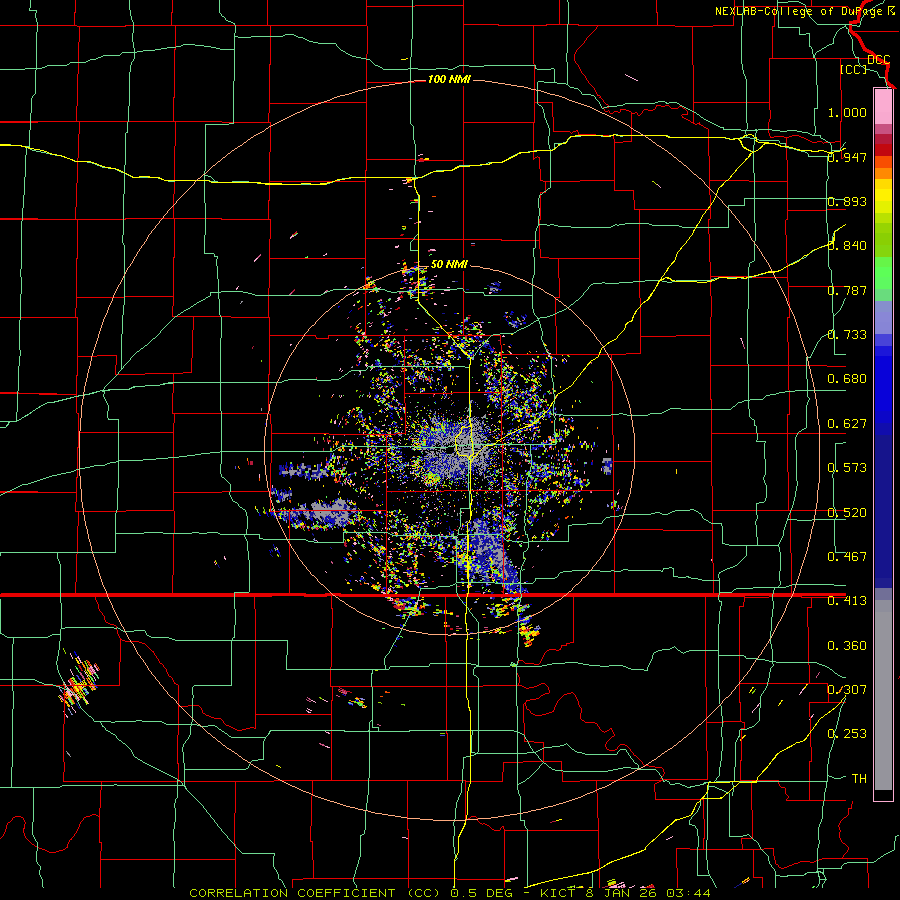Click the 0.680 scale value
Image resolution: width=900 pixels, height=900 pixels.
click(x=847, y=379)
